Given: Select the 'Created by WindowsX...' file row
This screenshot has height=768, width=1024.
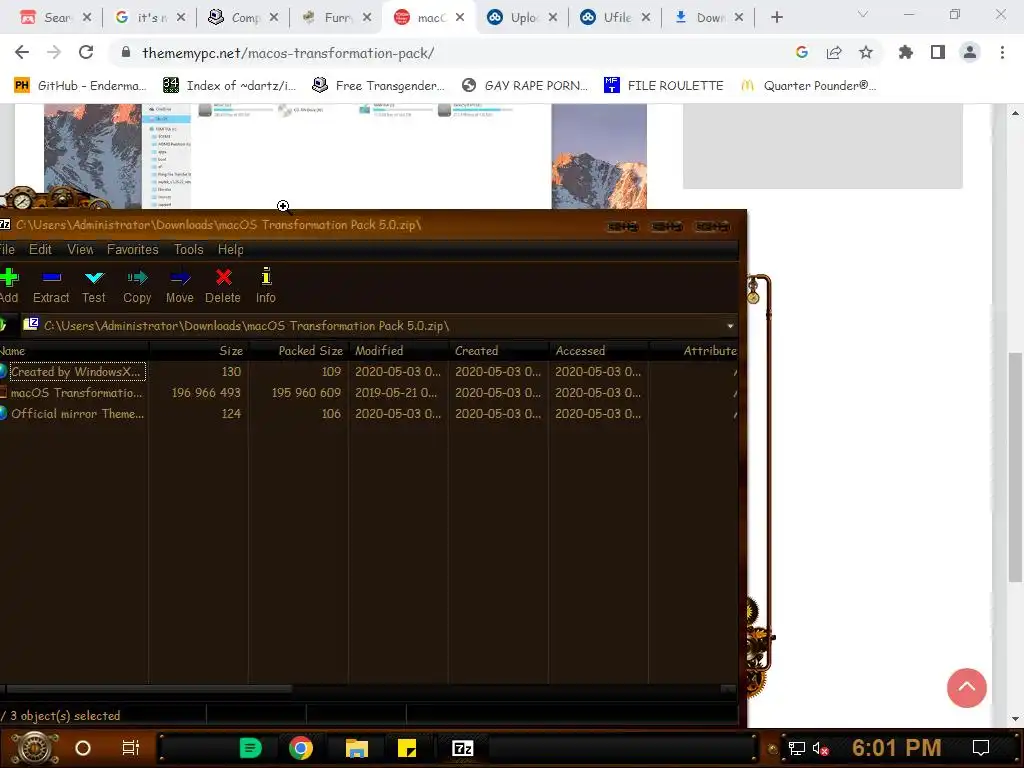Looking at the screenshot, I should [x=369, y=372].
